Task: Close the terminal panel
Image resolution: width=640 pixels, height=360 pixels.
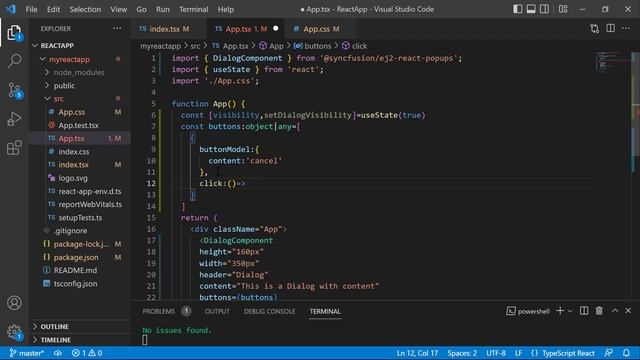Action: pyautogui.click(x=628, y=311)
